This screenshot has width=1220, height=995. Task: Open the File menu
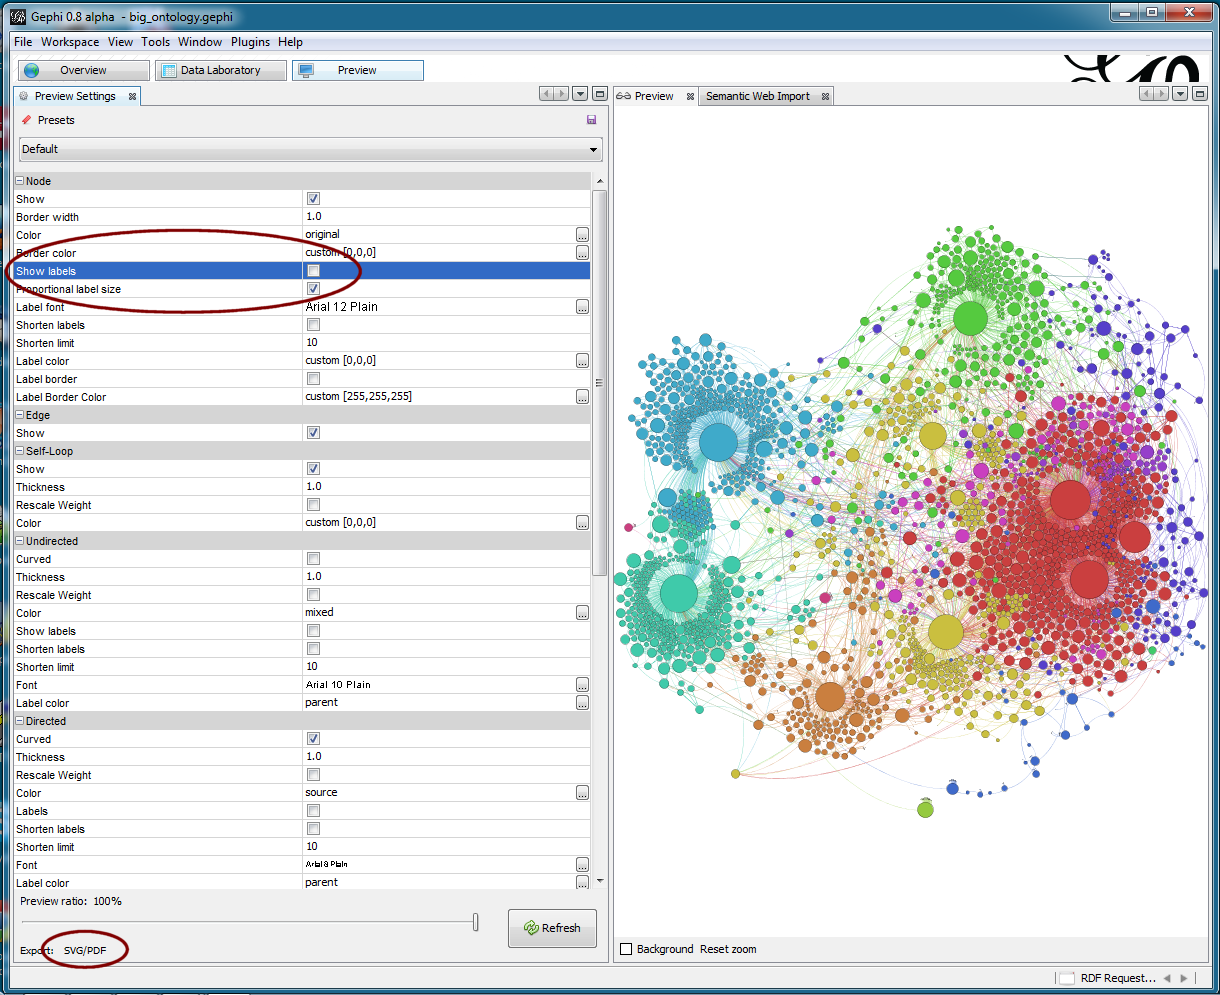[23, 42]
